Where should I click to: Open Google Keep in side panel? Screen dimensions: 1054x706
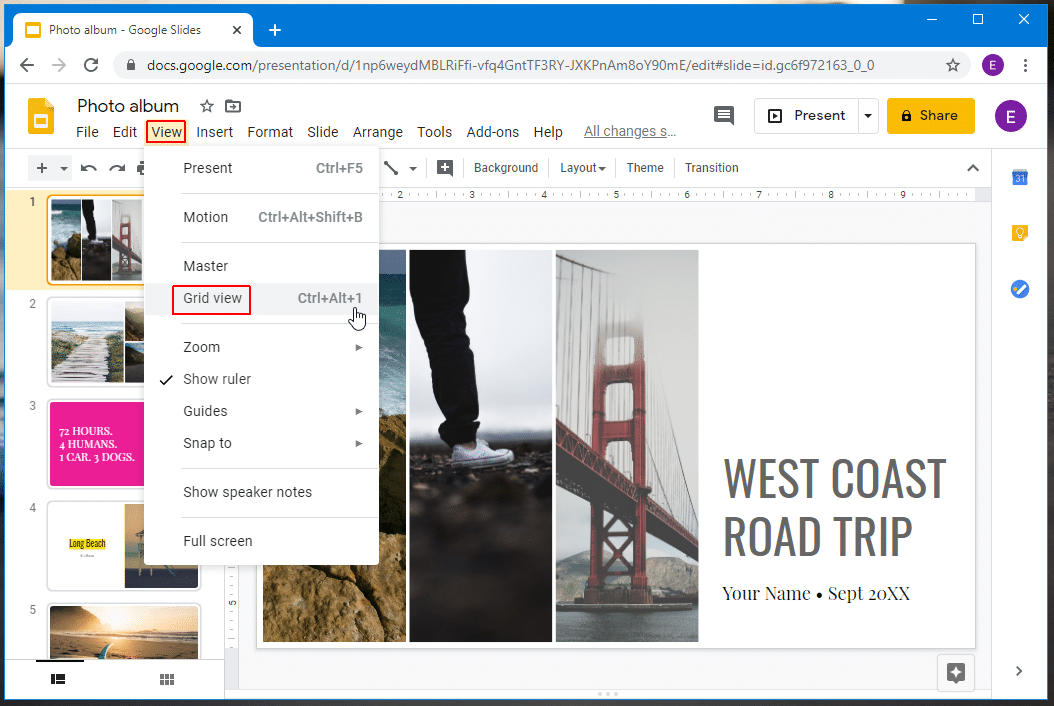tap(1019, 233)
